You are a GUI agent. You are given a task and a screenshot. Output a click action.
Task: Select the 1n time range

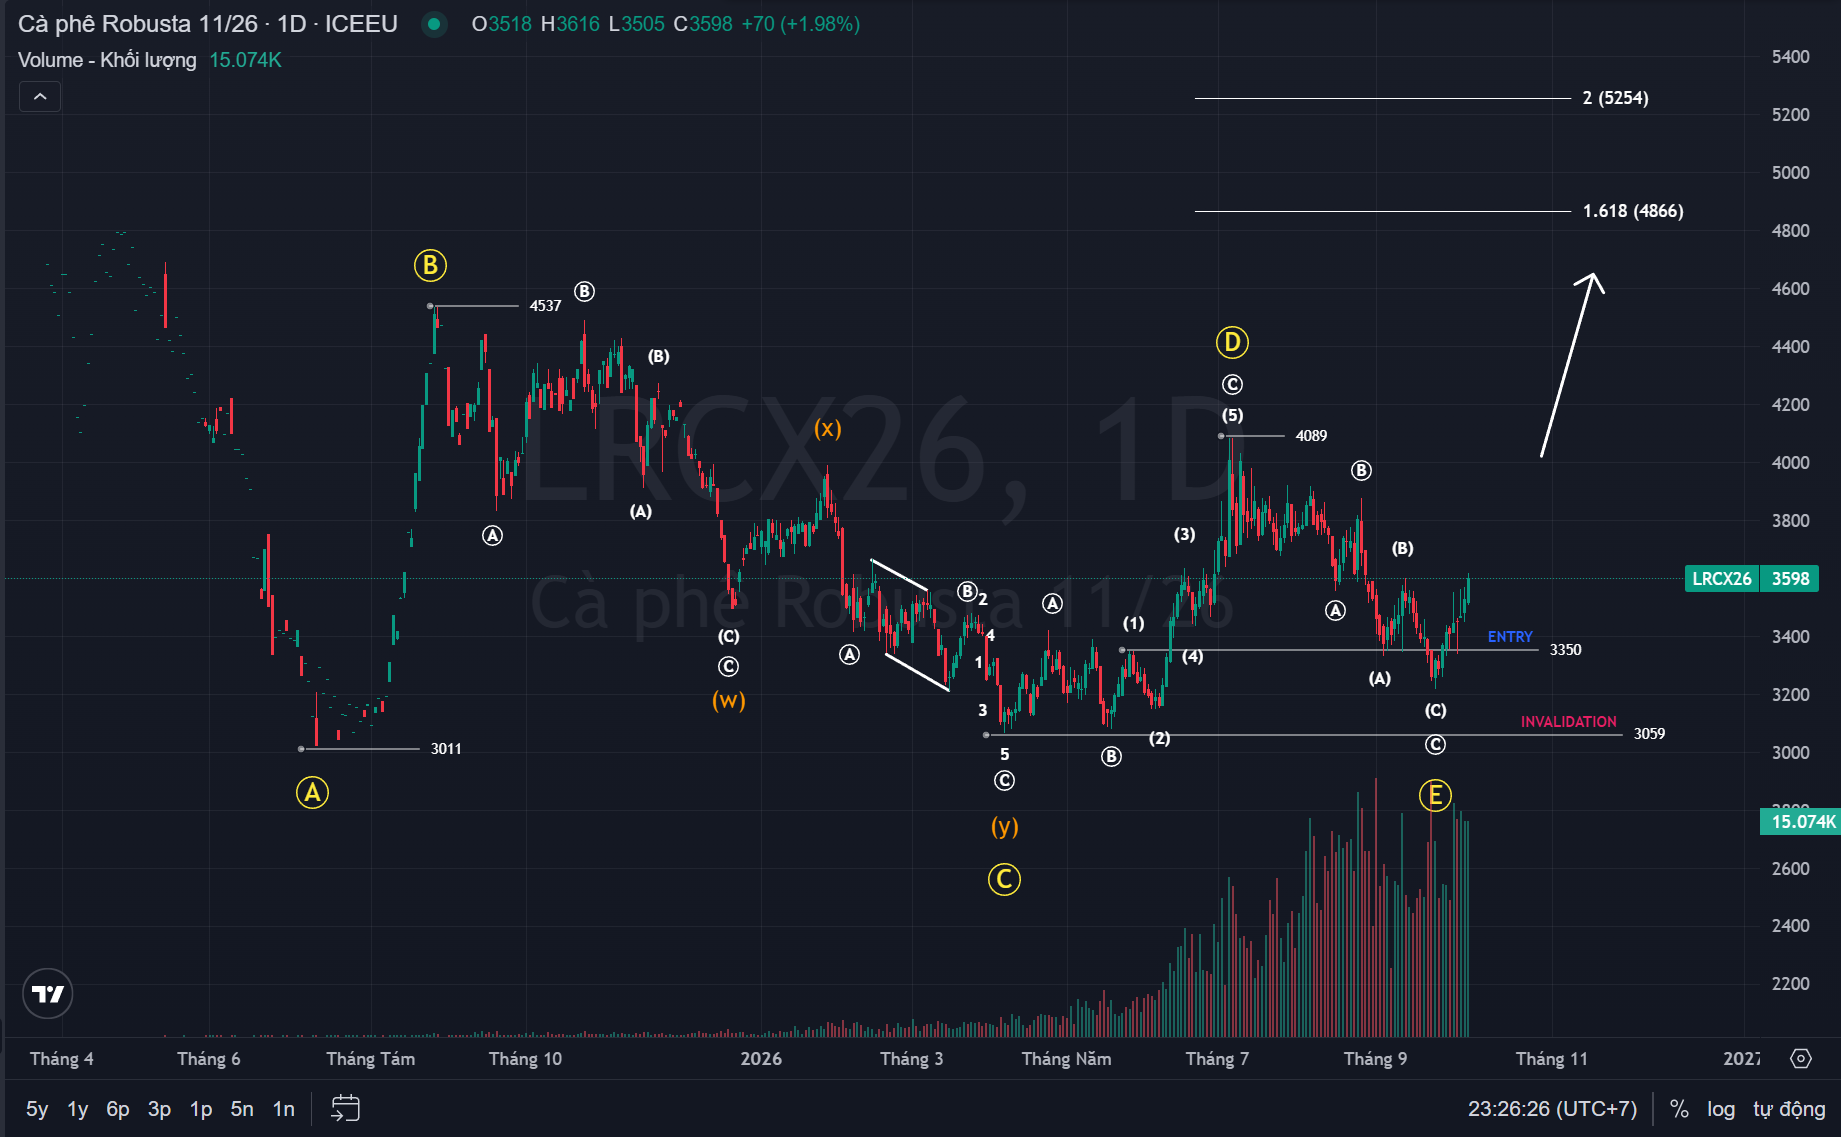pos(284,1109)
